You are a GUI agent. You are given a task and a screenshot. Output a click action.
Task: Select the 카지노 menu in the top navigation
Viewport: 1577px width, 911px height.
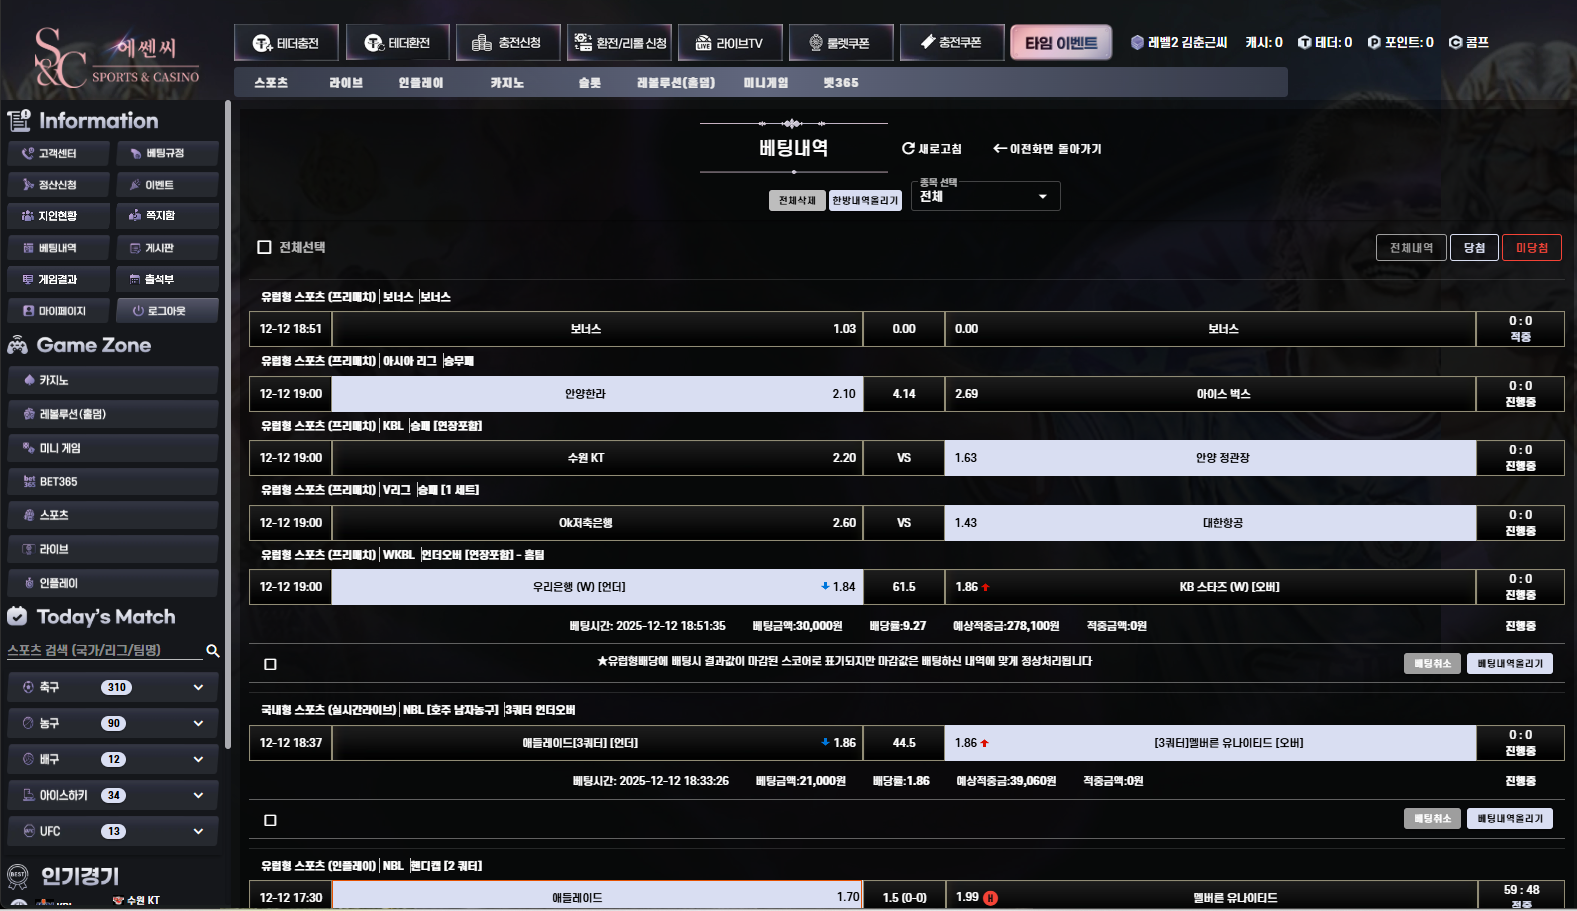(x=507, y=83)
